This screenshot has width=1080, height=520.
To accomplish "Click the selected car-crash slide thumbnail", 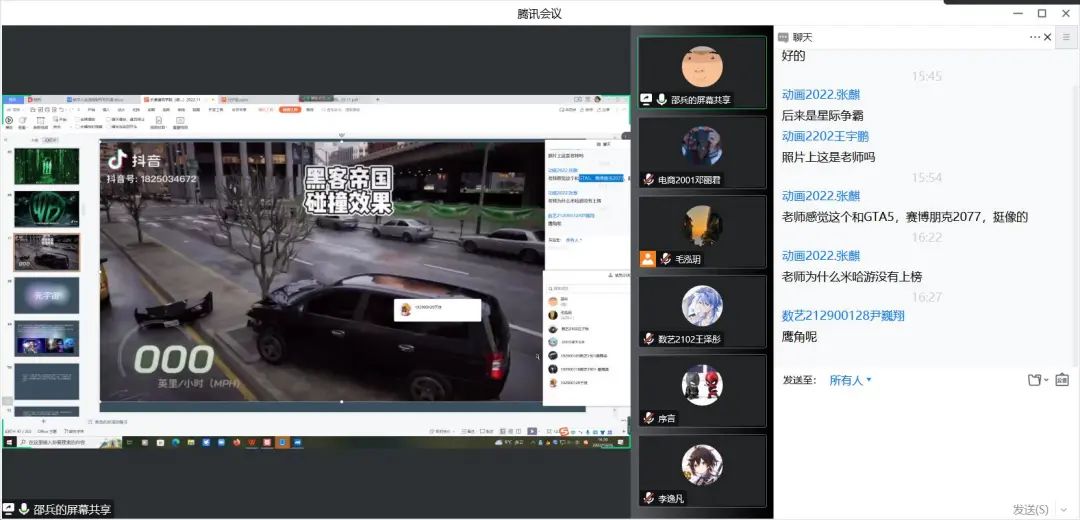I will pos(47,252).
